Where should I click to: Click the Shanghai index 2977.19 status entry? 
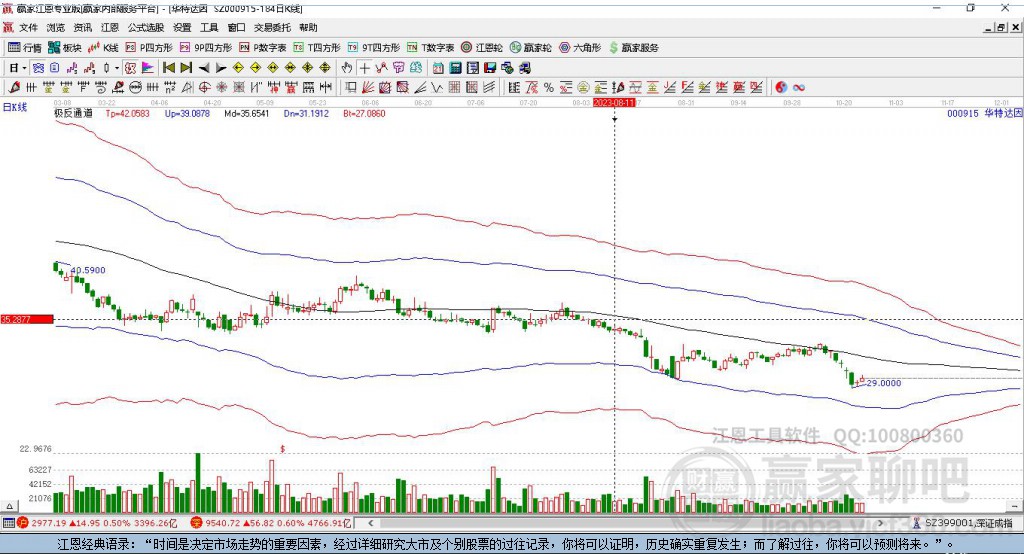[x=98, y=523]
